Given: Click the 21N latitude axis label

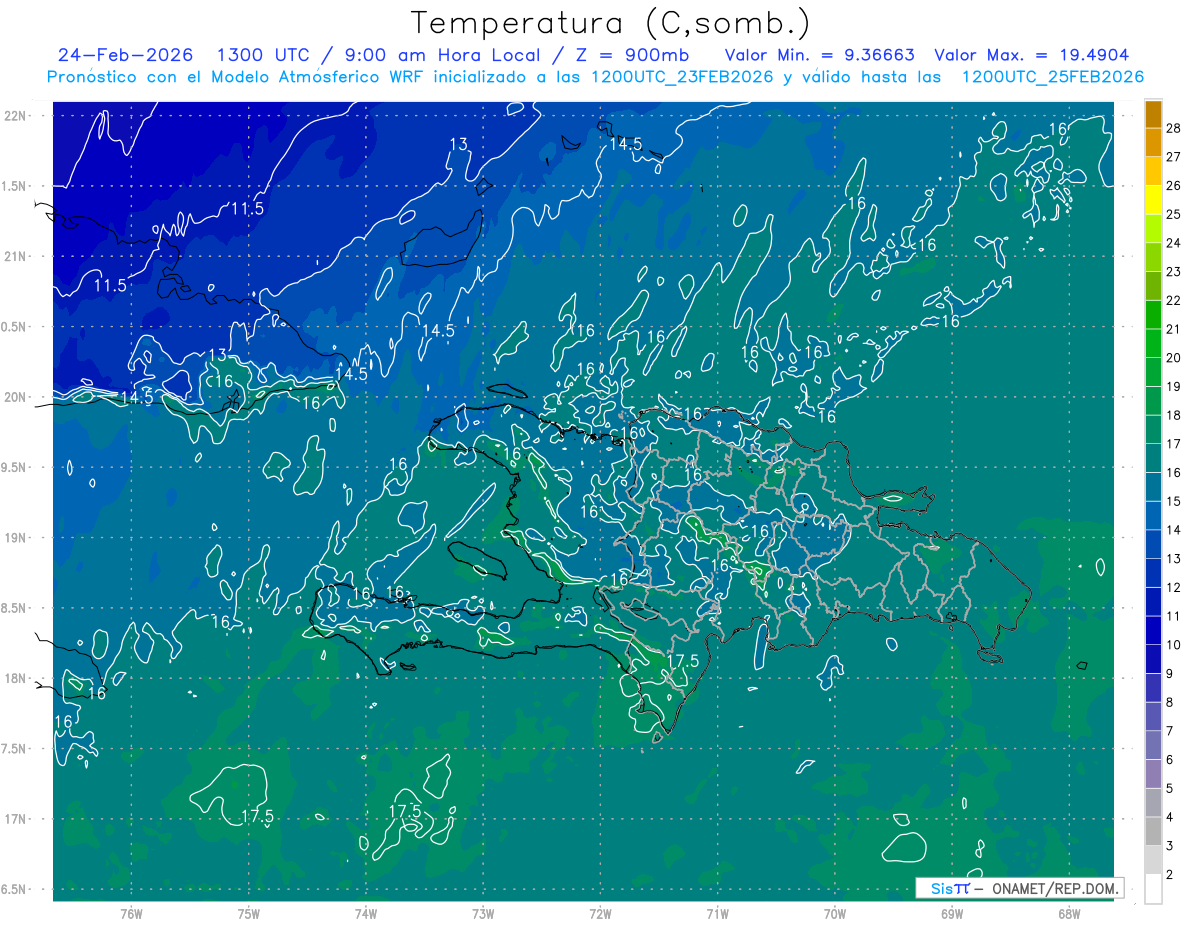Looking at the screenshot, I should point(17,256).
